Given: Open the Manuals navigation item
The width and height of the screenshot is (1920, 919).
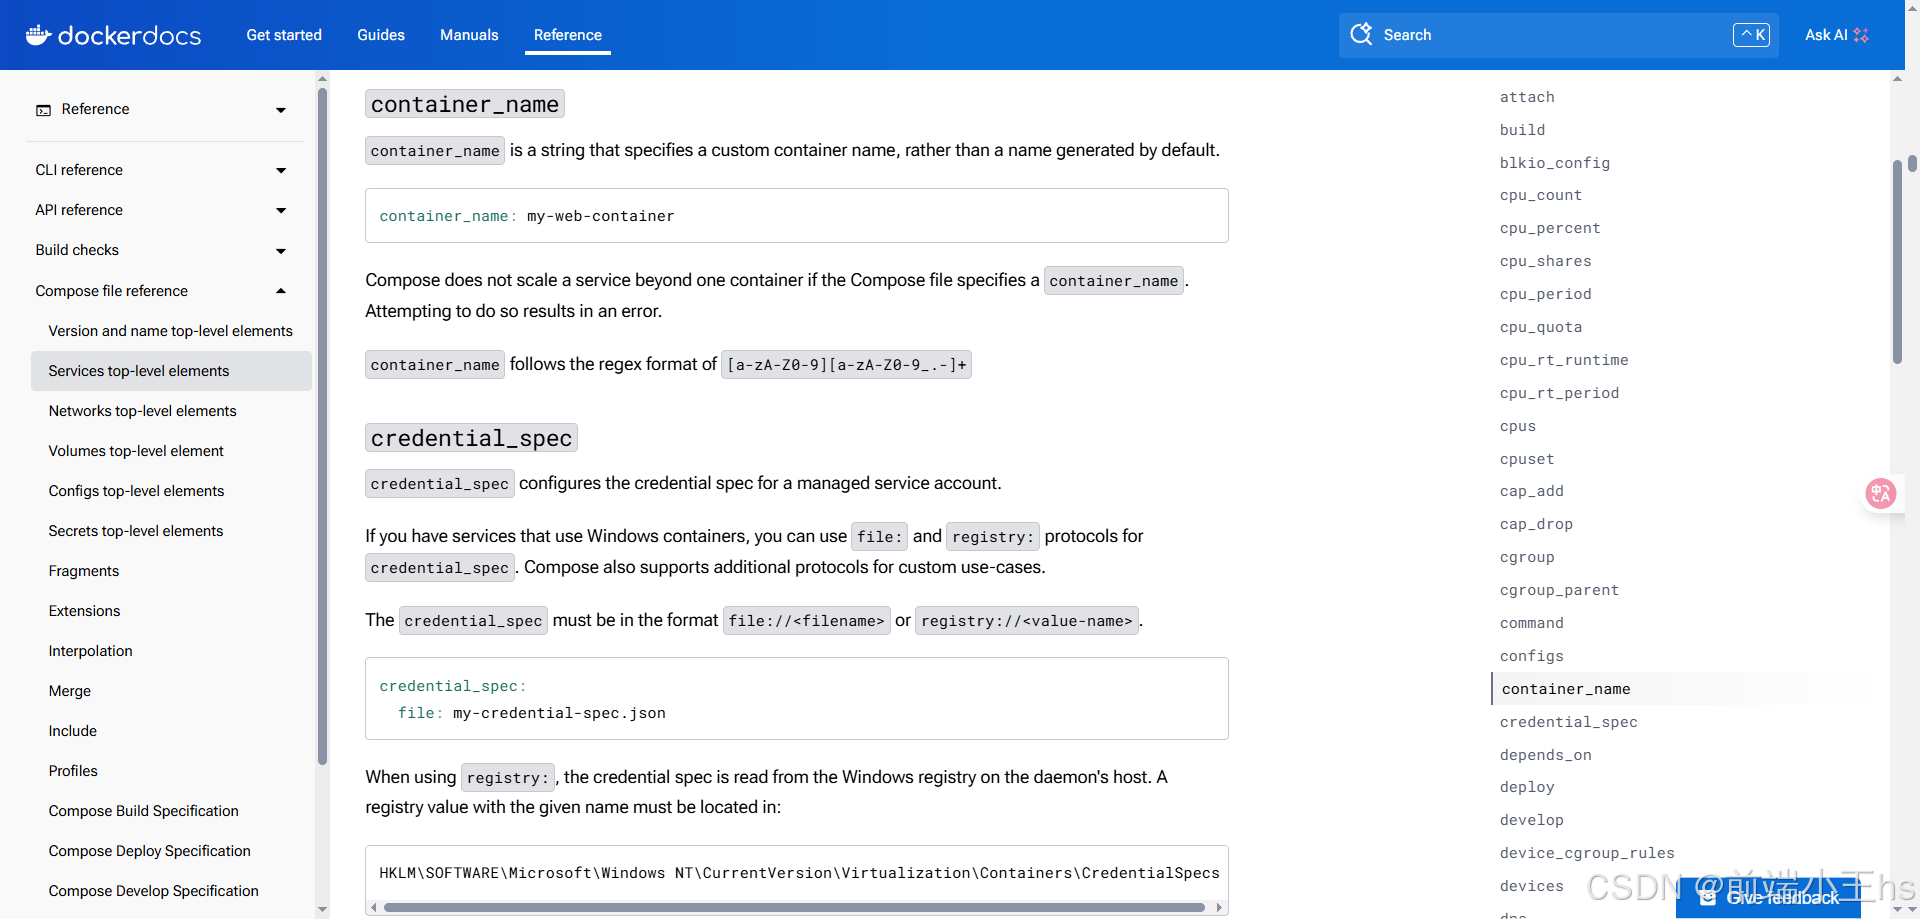Looking at the screenshot, I should pyautogui.click(x=468, y=35).
